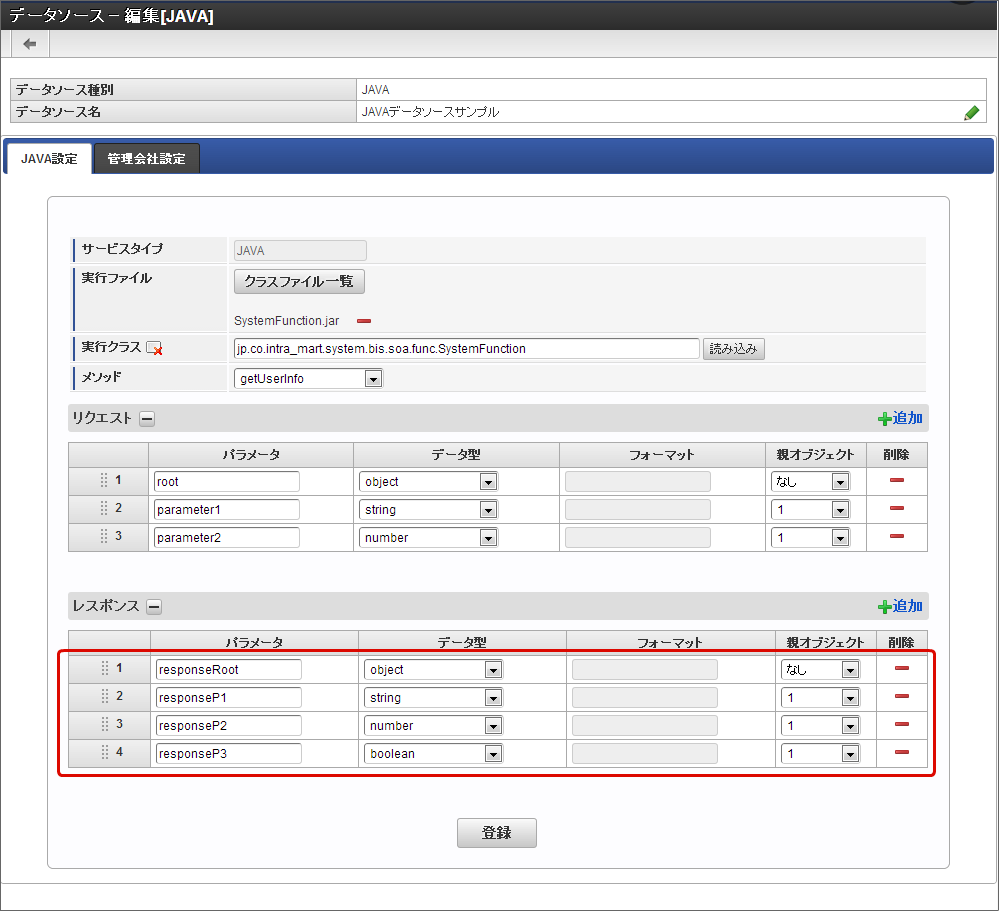The width and height of the screenshot is (999, 911).
Task: Collapse the リクエスト section
Action: point(146,419)
